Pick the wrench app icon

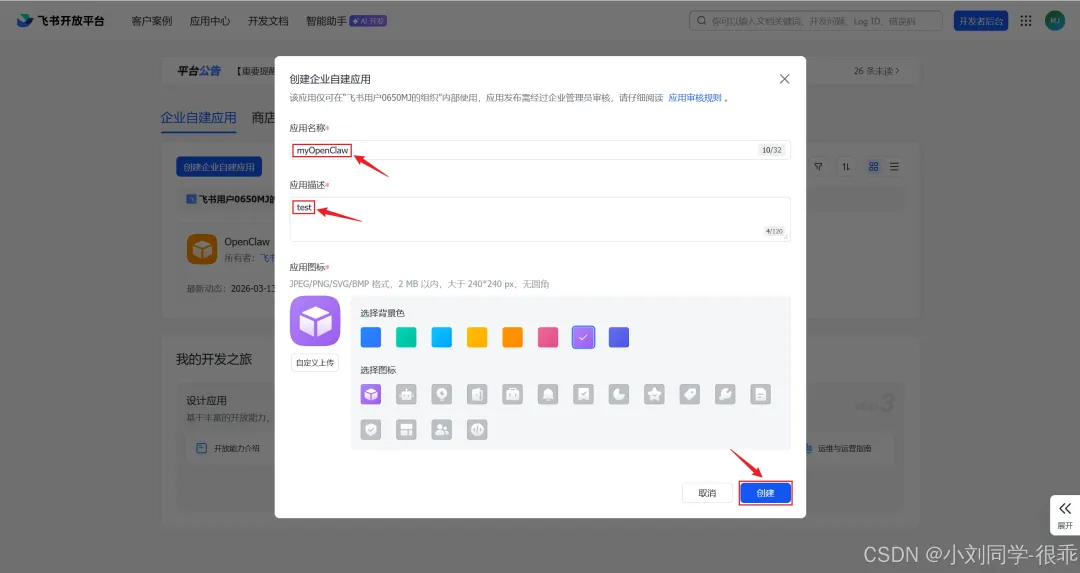pyautogui.click(x=725, y=395)
